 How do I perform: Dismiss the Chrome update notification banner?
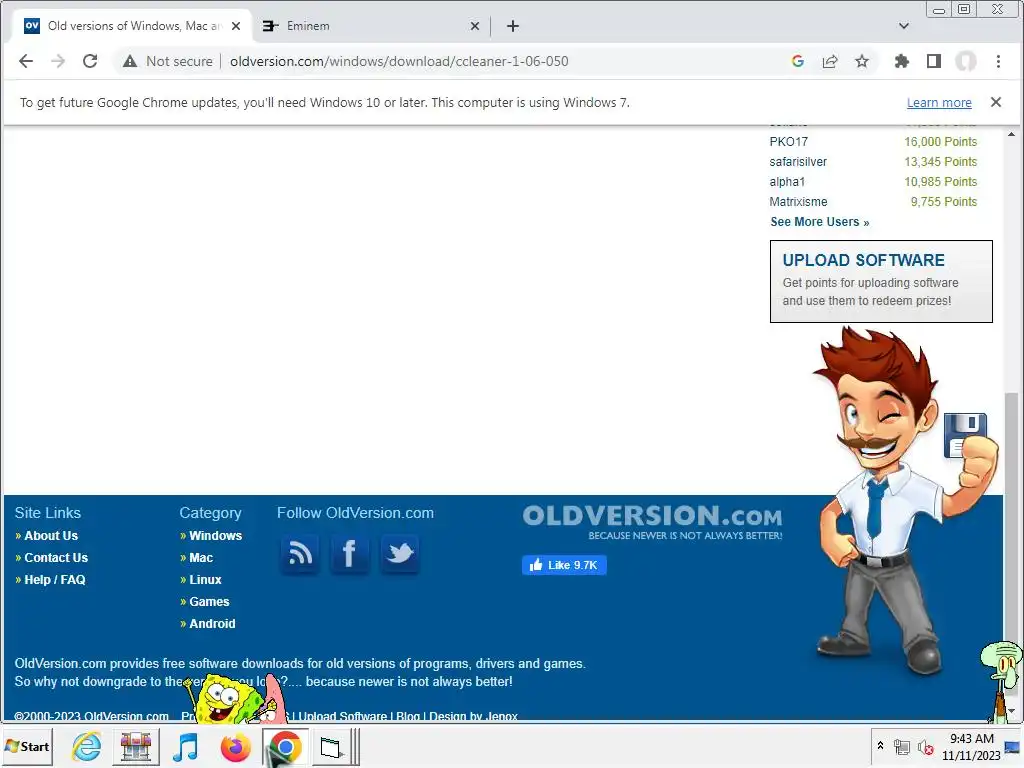(x=995, y=102)
